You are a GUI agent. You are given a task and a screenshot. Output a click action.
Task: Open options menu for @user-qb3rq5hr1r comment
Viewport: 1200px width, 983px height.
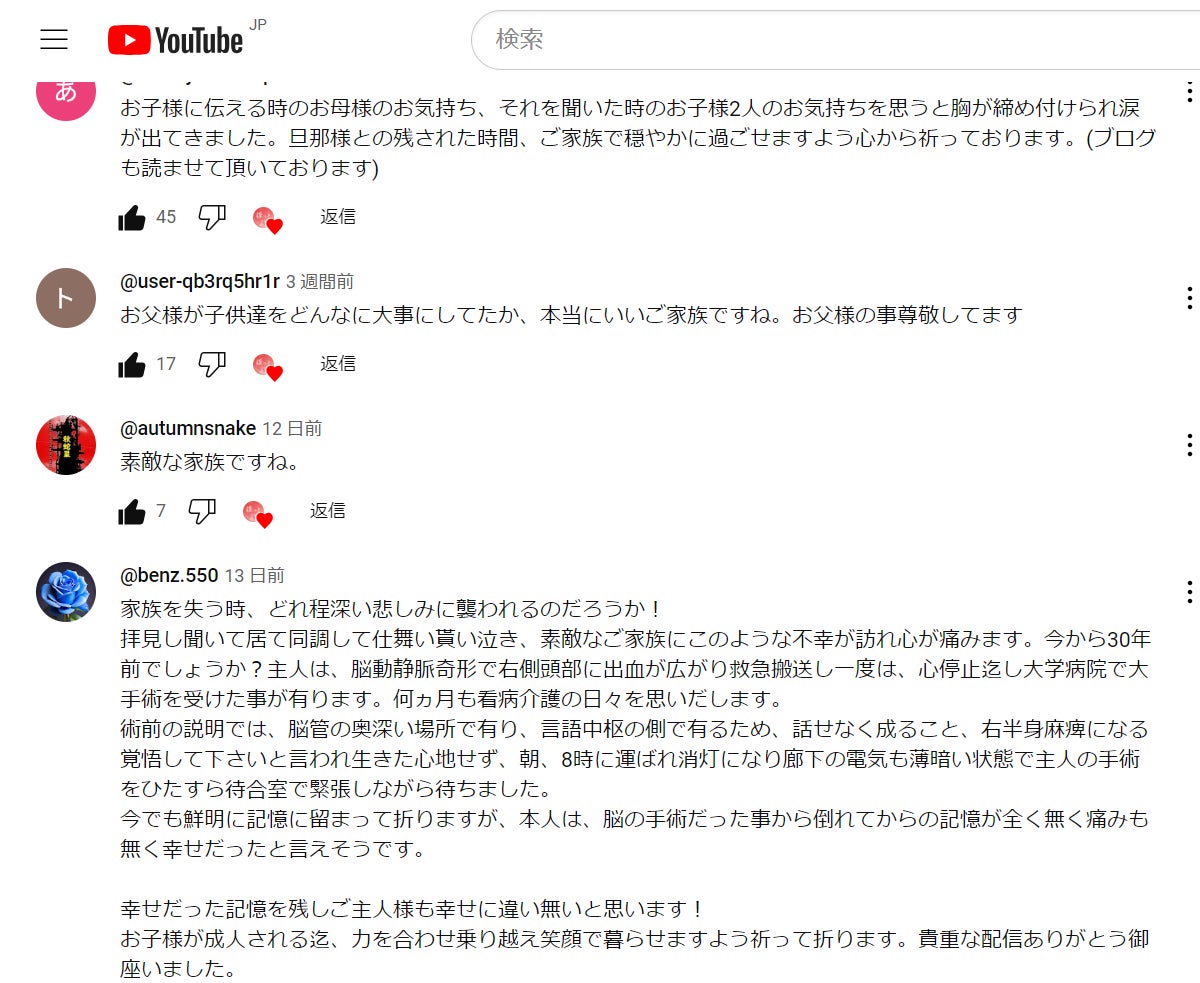tap(1189, 297)
